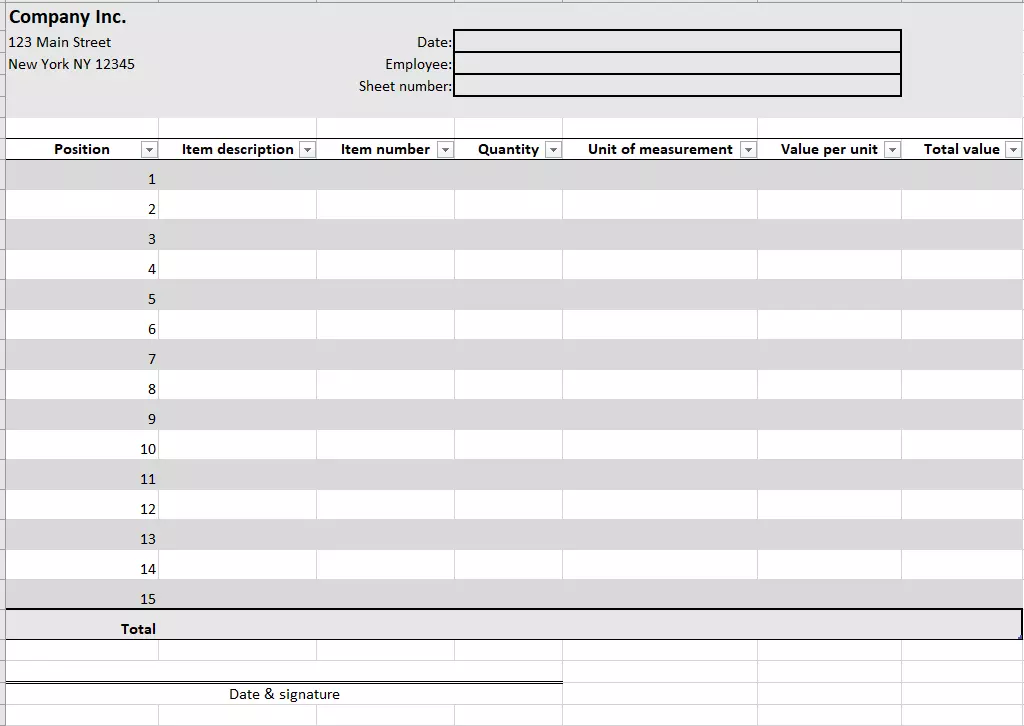1024x726 pixels.
Task: Click the Date input field
Action: (677, 41)
